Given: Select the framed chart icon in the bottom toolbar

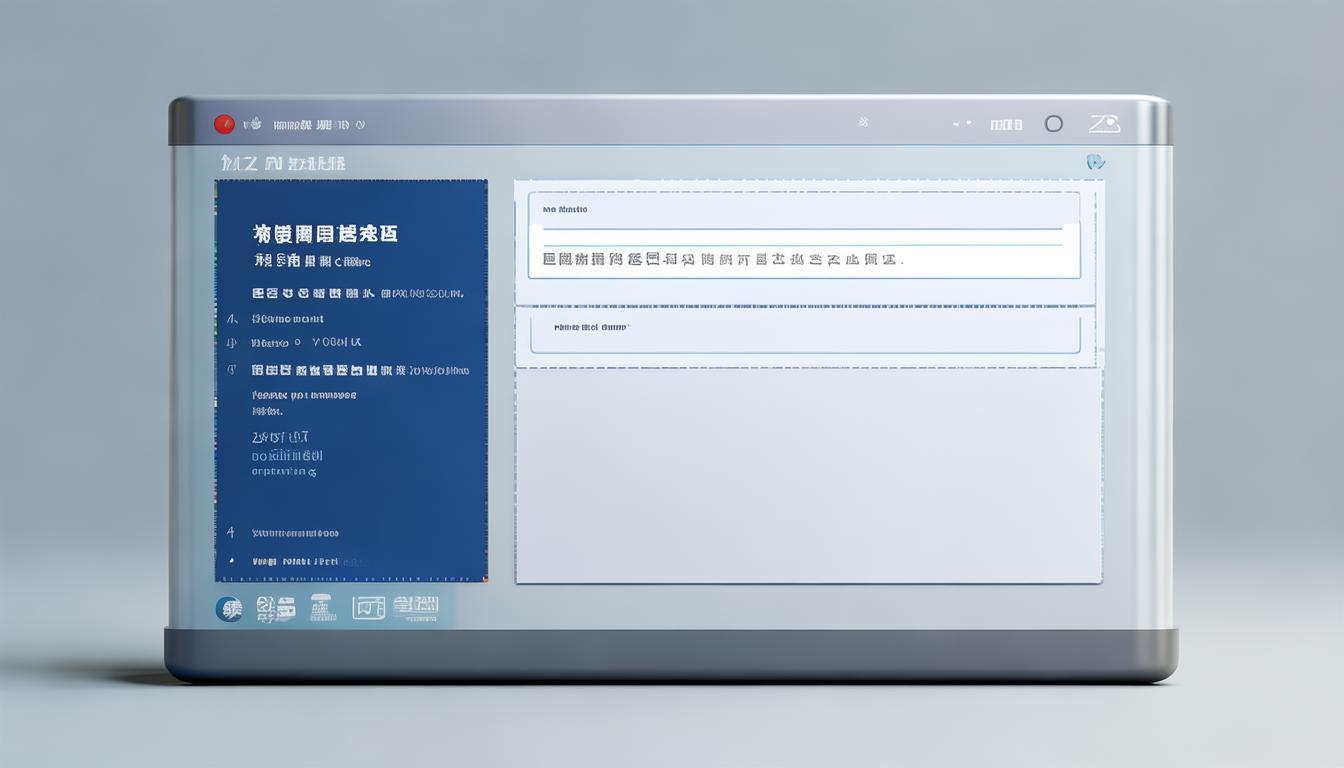Looking at the screenshot, I should pyautogui.click(x=368, y=608).
